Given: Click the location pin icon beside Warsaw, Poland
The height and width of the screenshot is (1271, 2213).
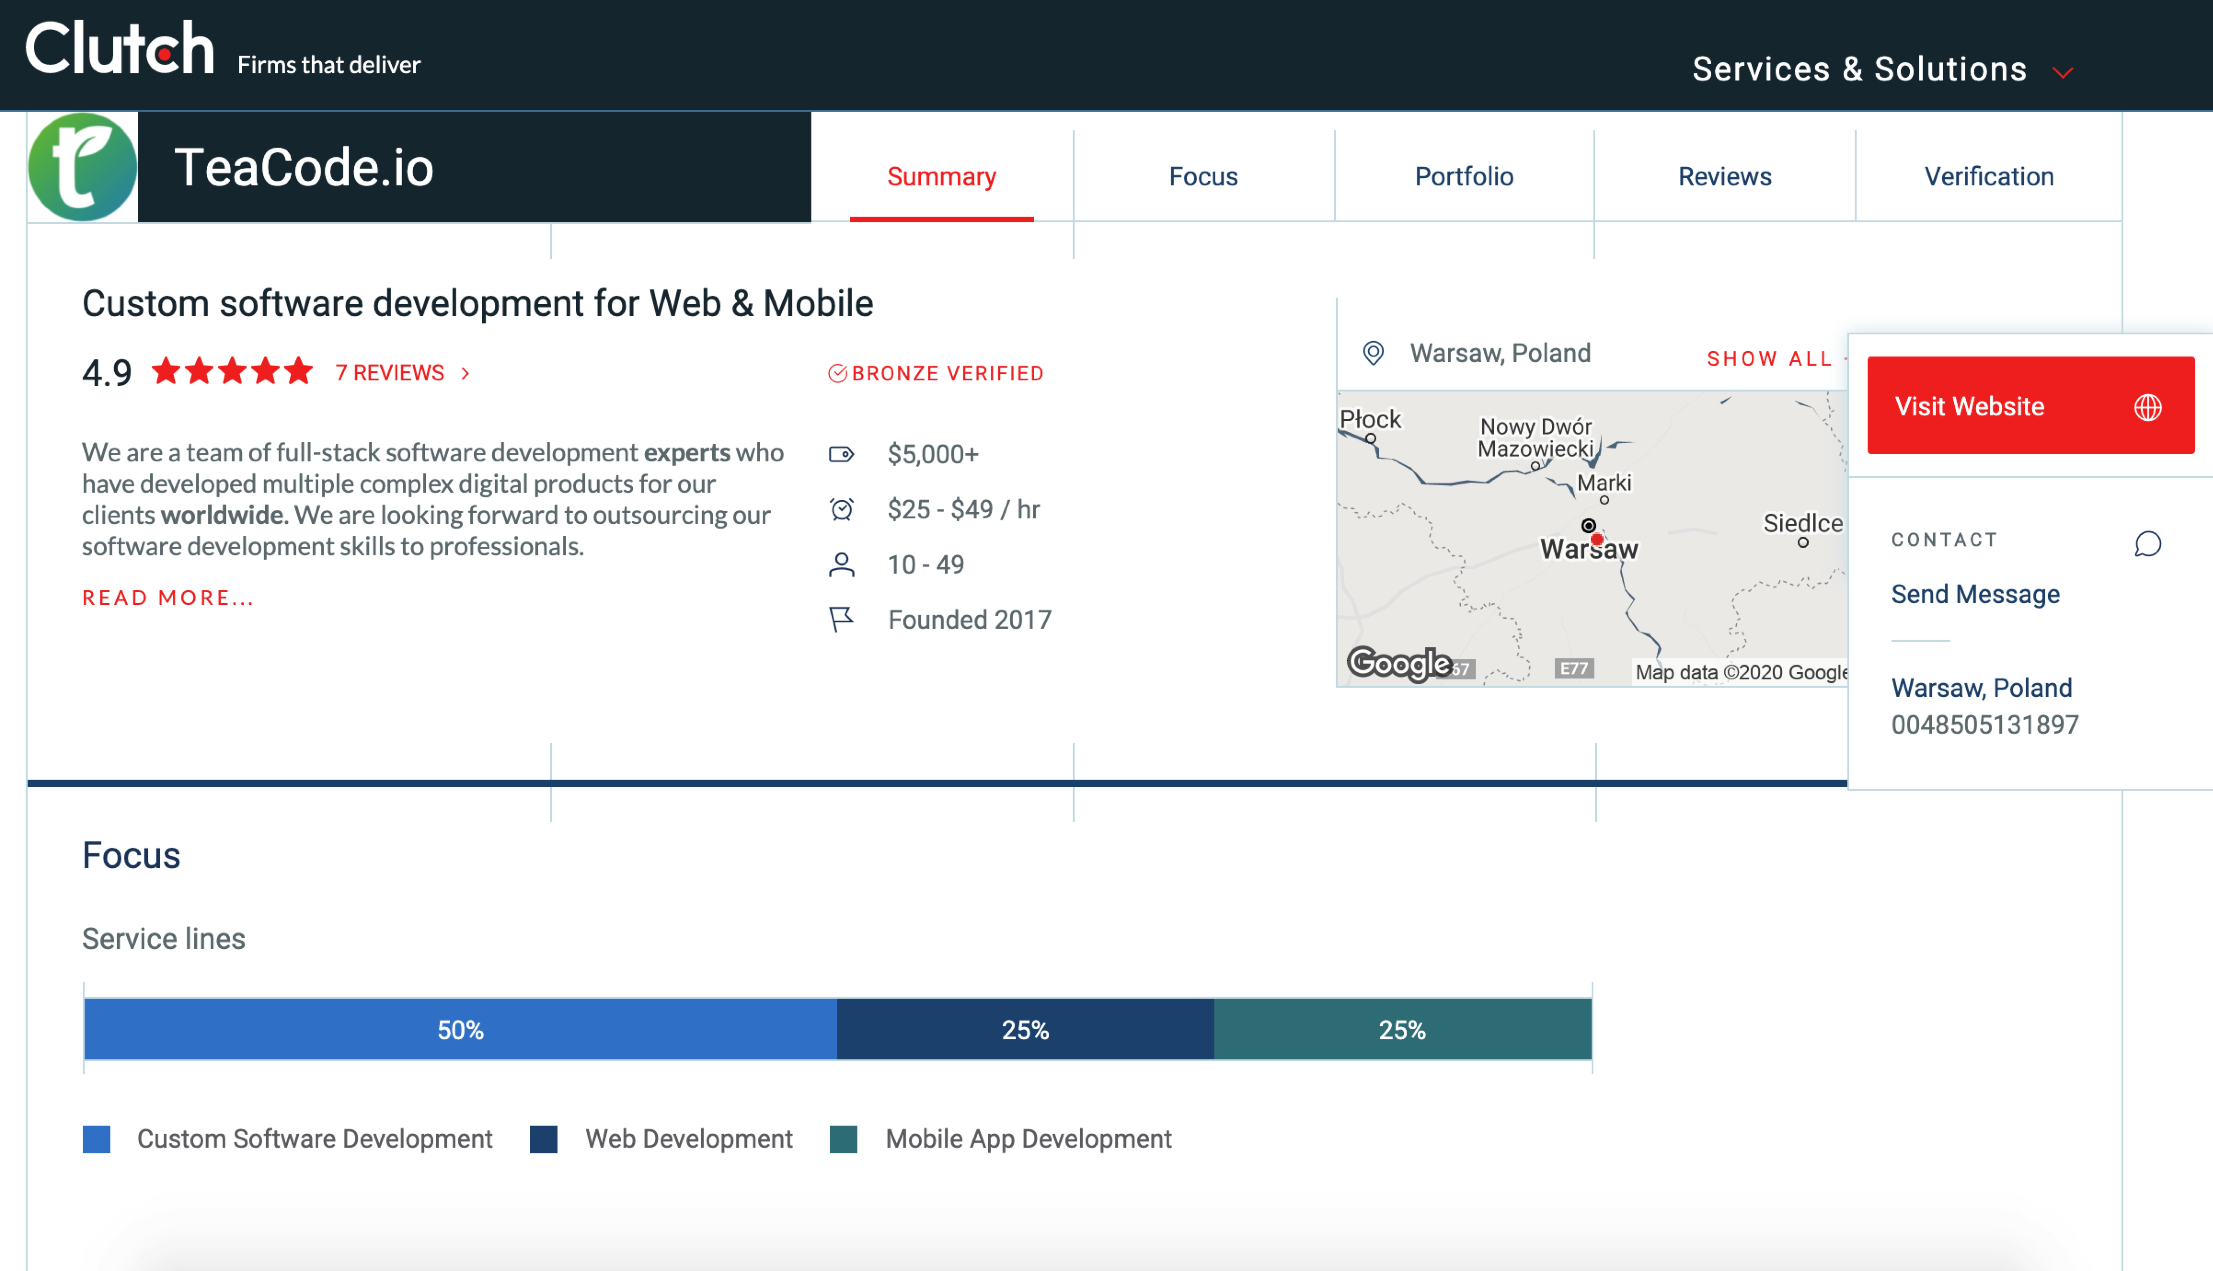Looking at the screenshot, I should pos(1374,353).
